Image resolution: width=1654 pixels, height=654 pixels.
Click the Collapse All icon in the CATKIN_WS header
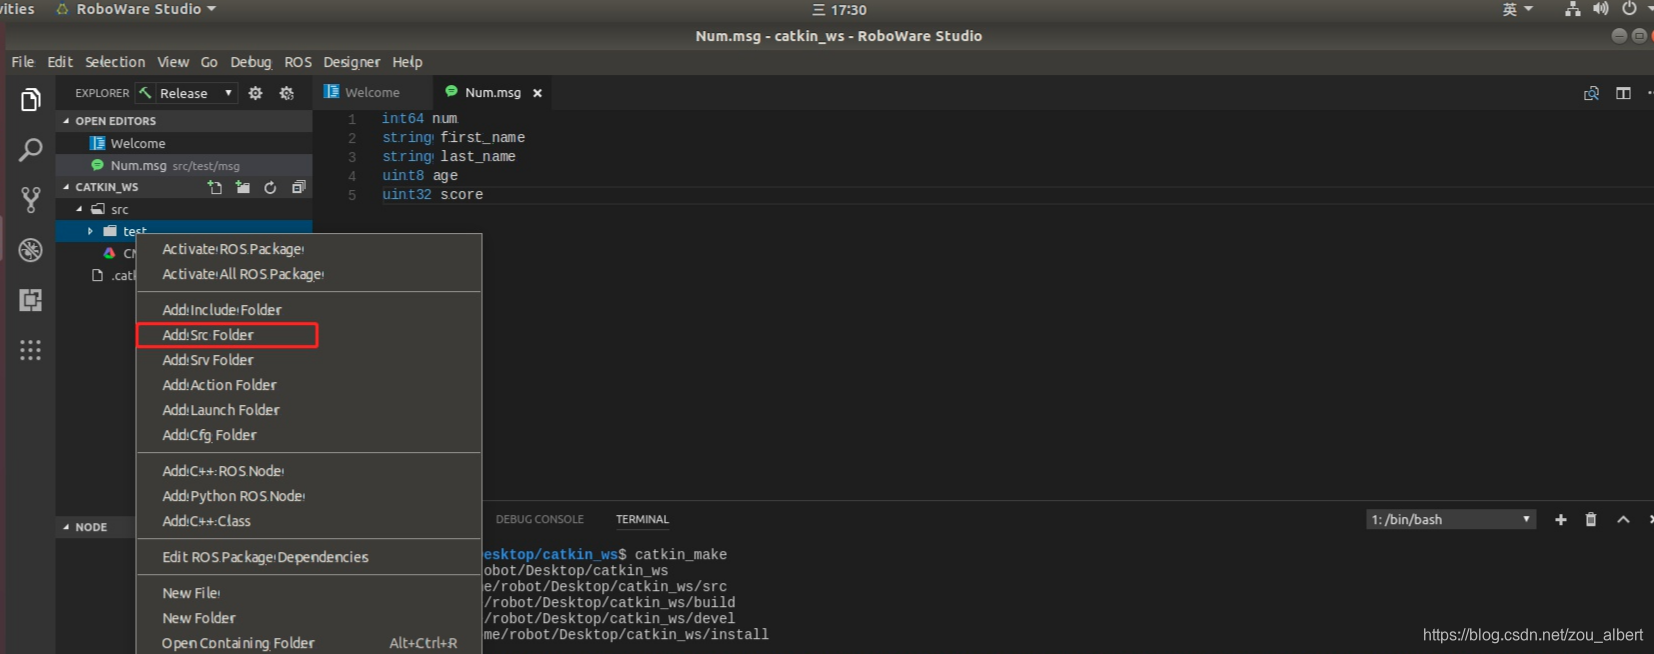298,187
